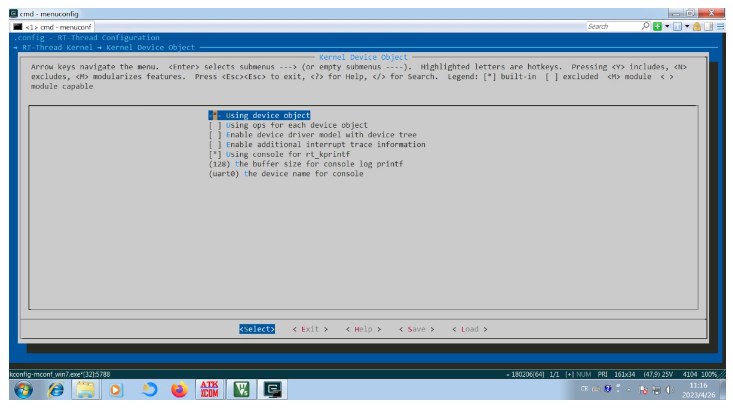Click the 1/1 console count in status bar
The image size is (733, 408).
[x=554, y=374]
